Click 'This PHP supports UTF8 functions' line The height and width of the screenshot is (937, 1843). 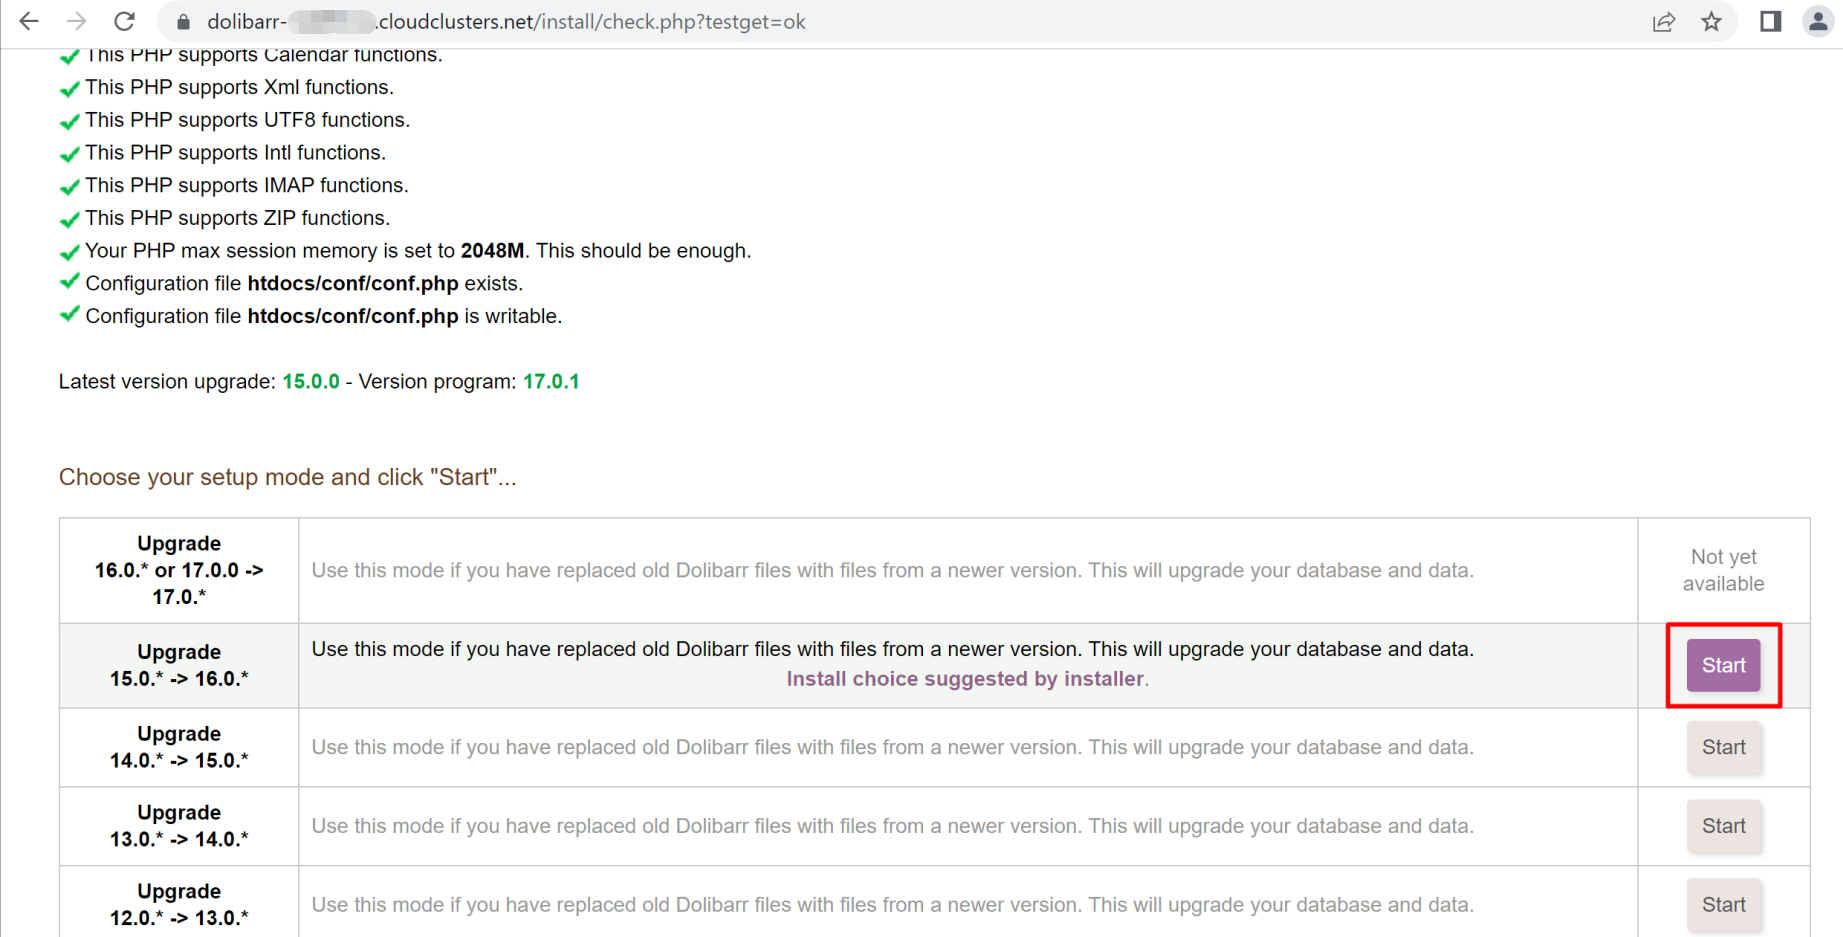[248, 120]
